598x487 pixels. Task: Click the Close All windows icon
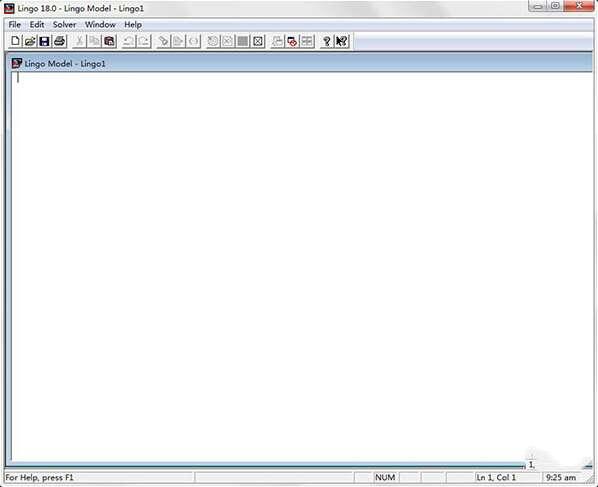coord(293,41)
